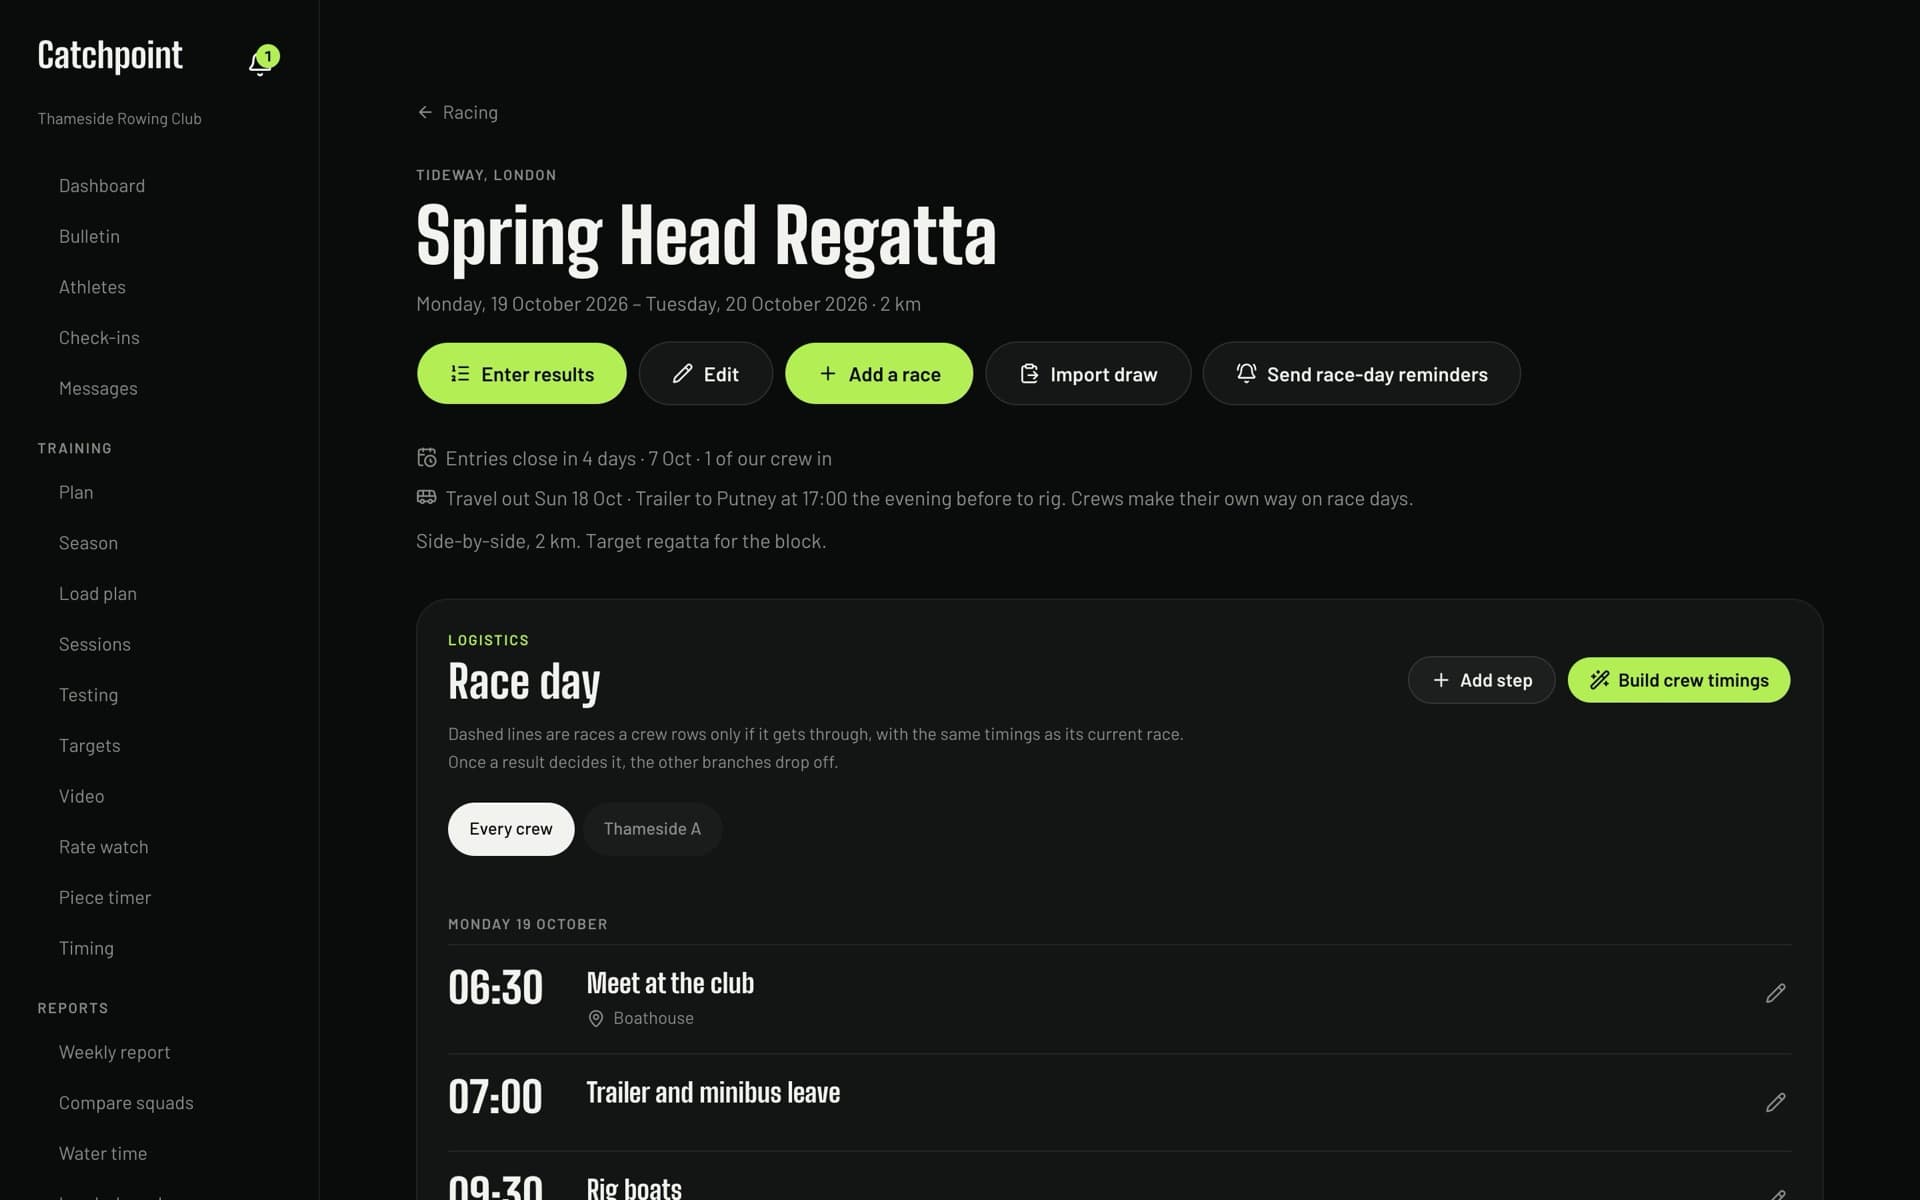Image resolution: width=1920 pixels, height=1200 pixels.
Task: Import the draw
Action: point(1088,374)
